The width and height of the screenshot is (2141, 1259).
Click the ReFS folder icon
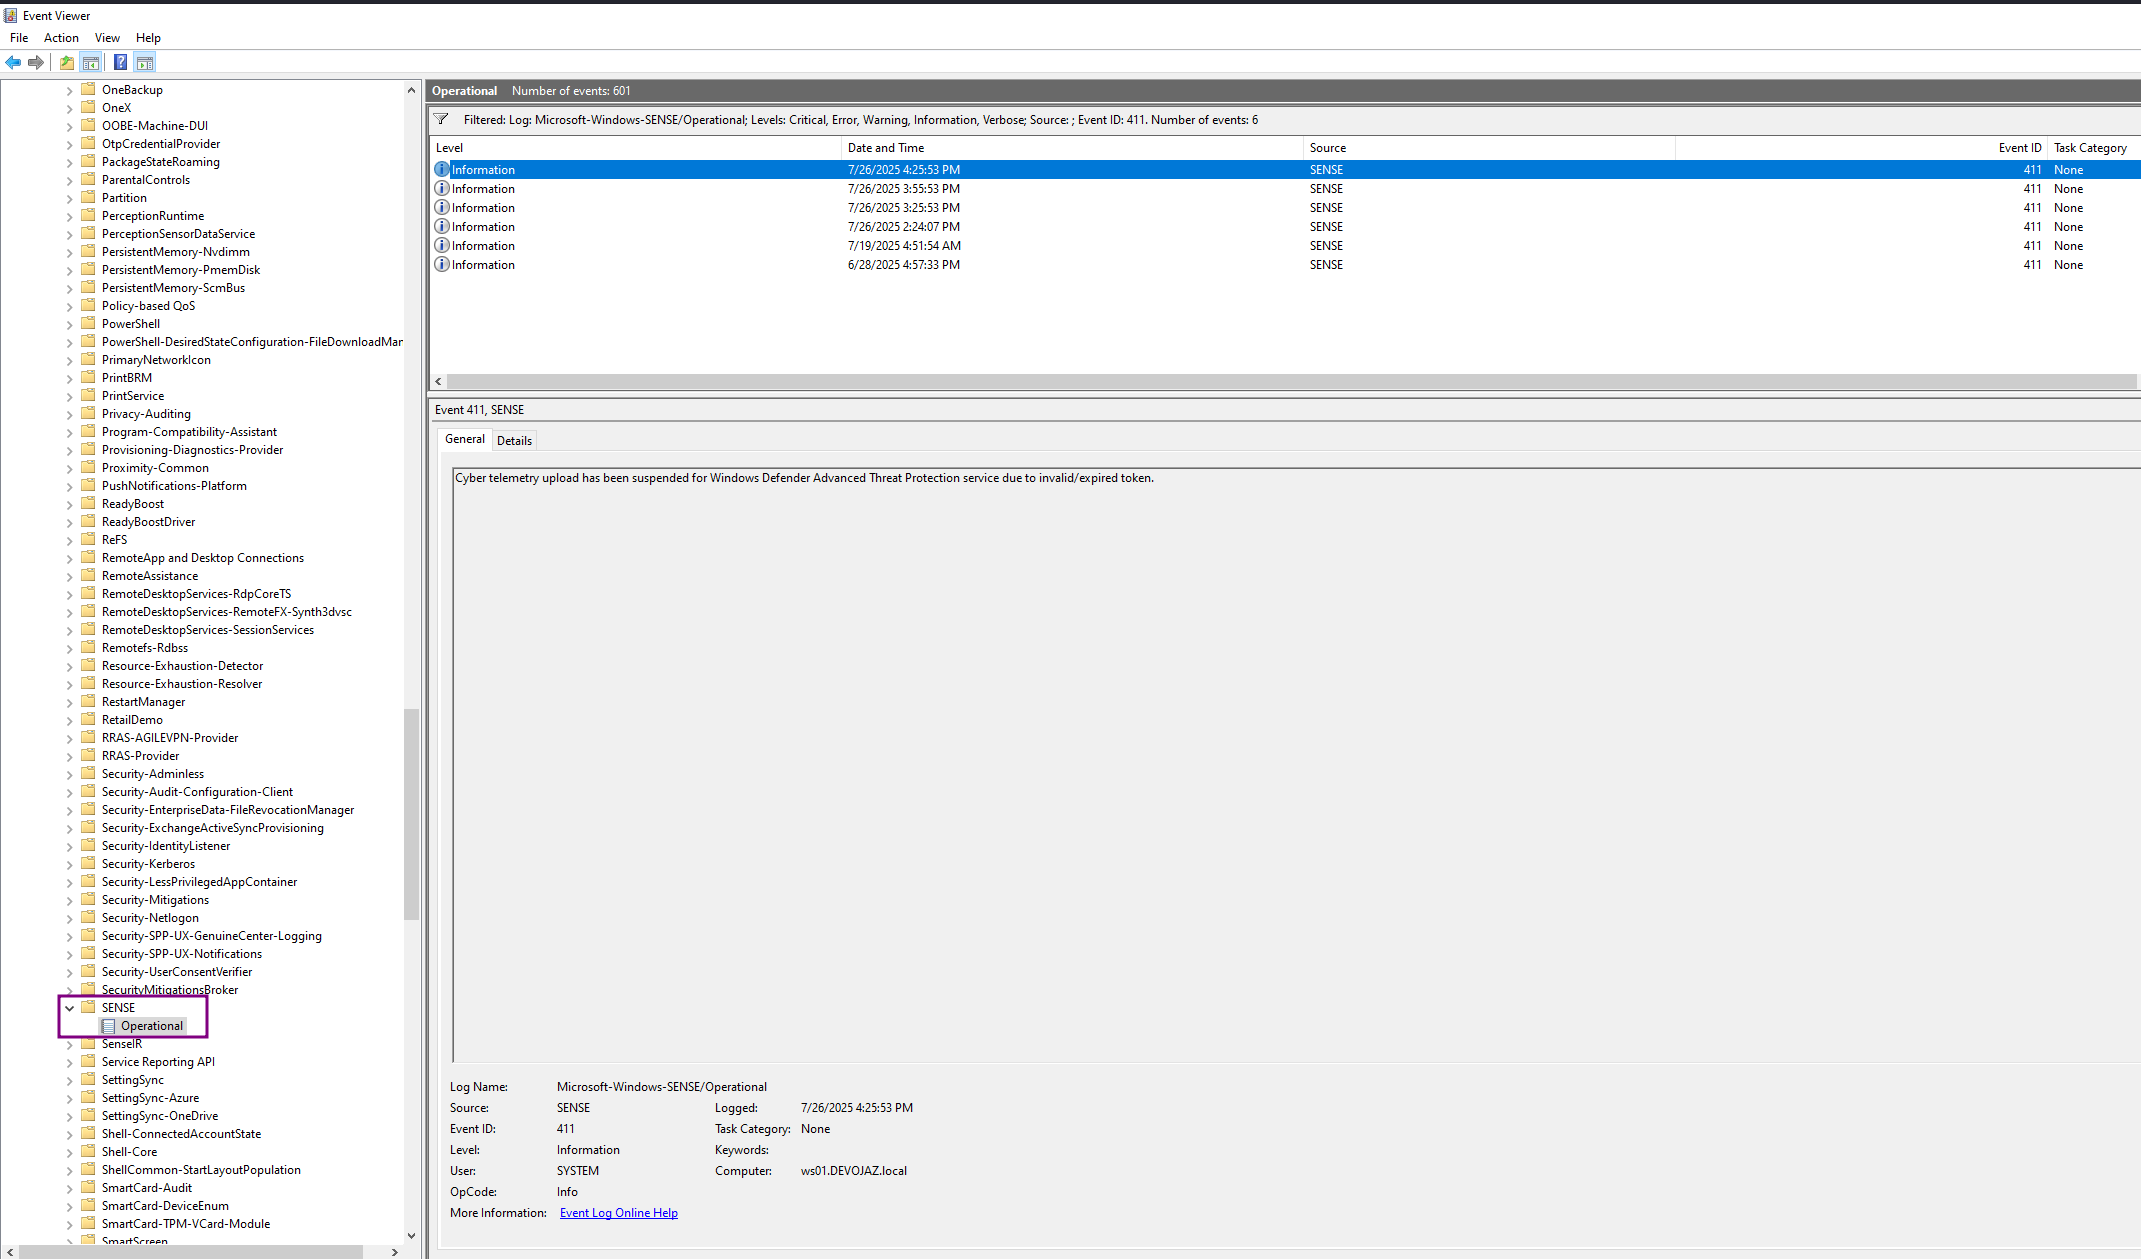(89, 539)
